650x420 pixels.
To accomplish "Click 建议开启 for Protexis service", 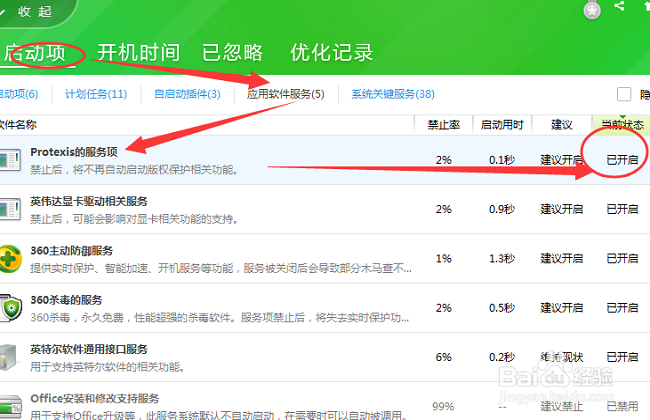I will pyautogui.click(x=562, y=160).
